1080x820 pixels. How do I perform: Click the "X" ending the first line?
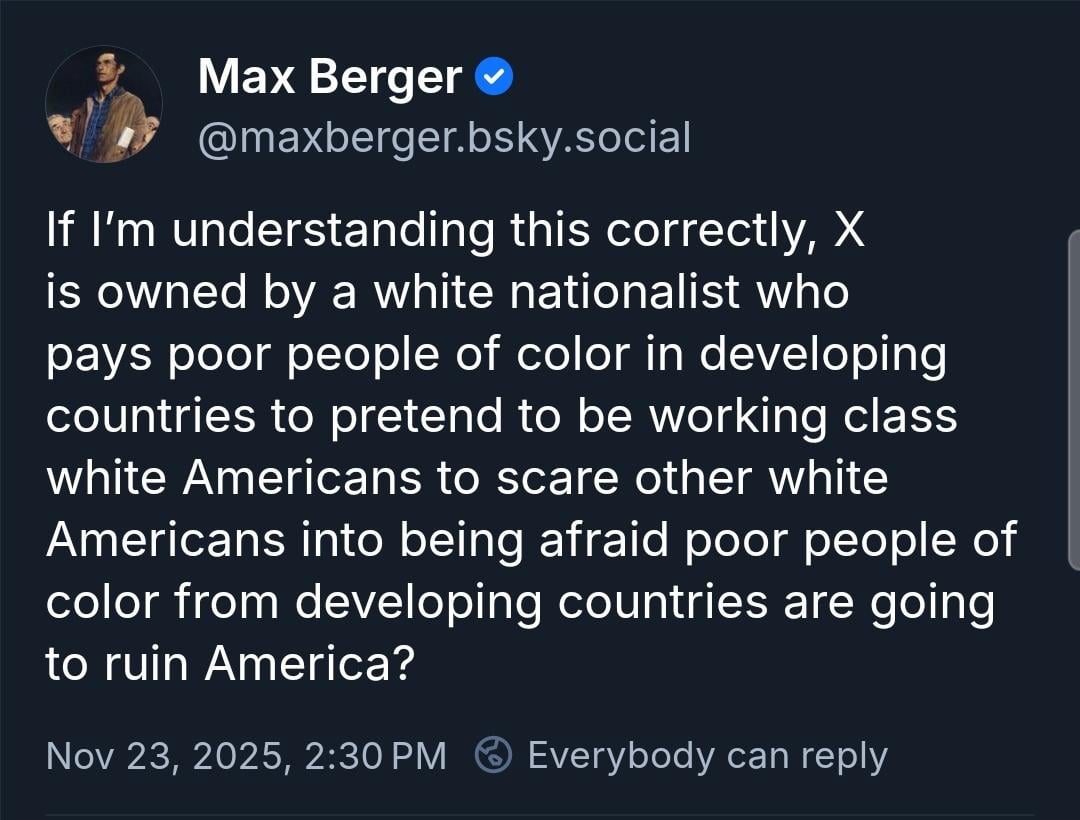click(848, 230)
